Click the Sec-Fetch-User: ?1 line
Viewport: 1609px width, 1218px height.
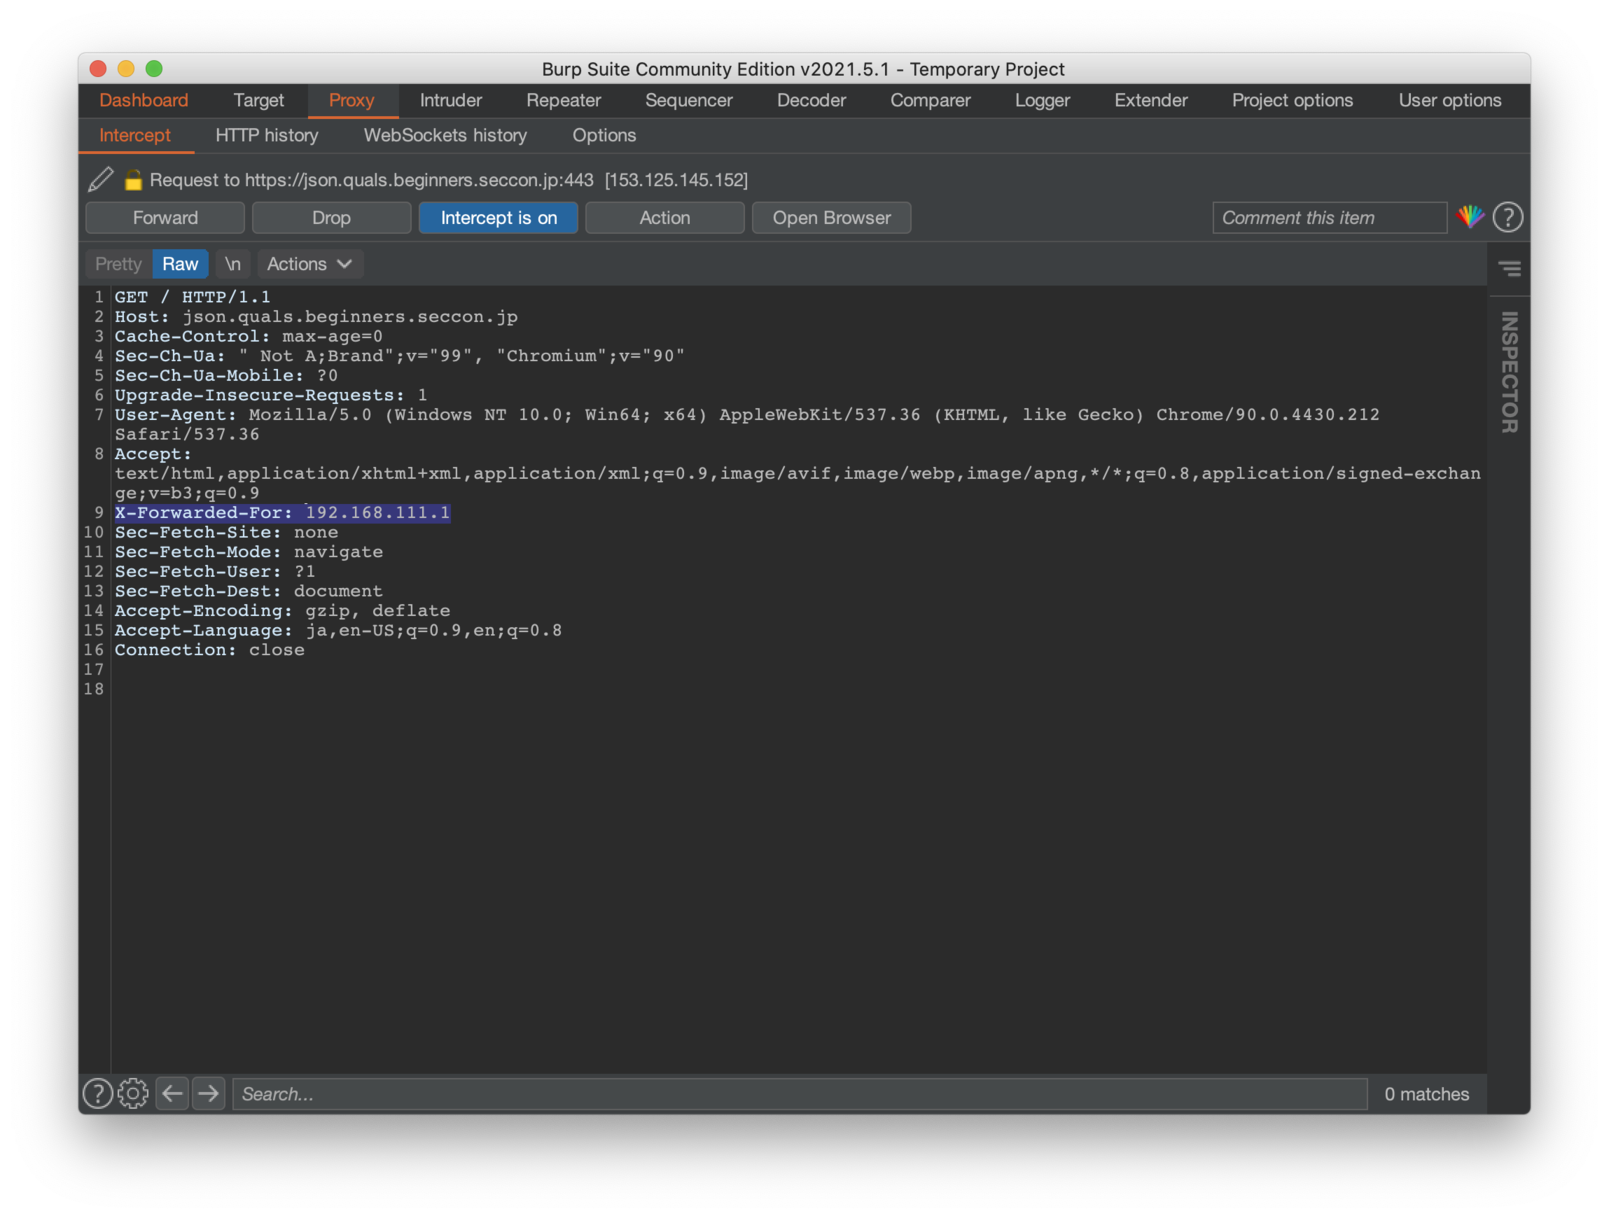pyautogui.click(x=215, y=572)
